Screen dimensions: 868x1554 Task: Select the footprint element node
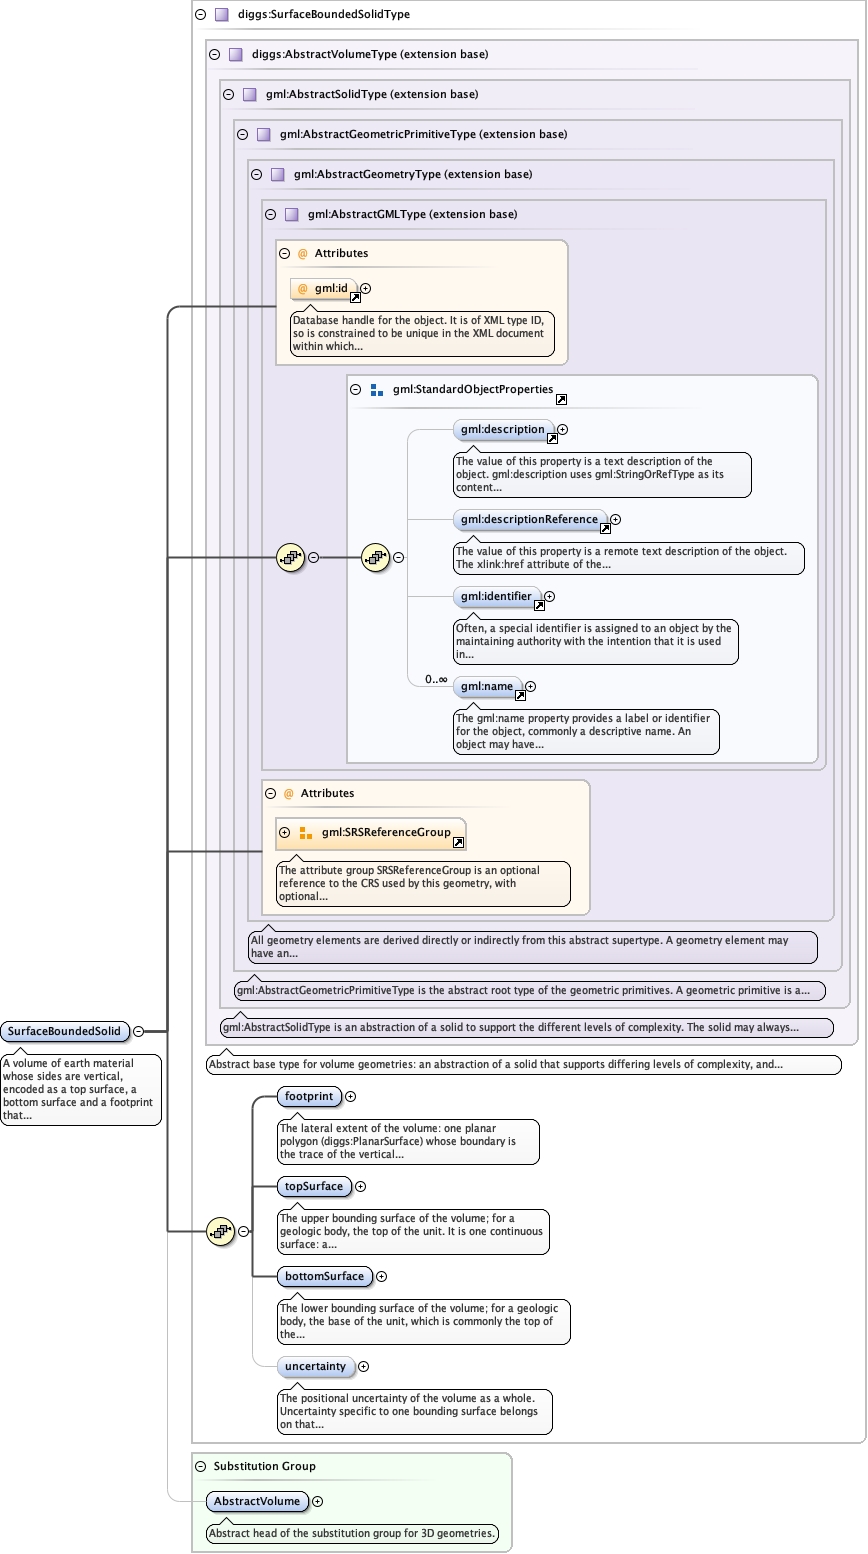pos(309,1096)
